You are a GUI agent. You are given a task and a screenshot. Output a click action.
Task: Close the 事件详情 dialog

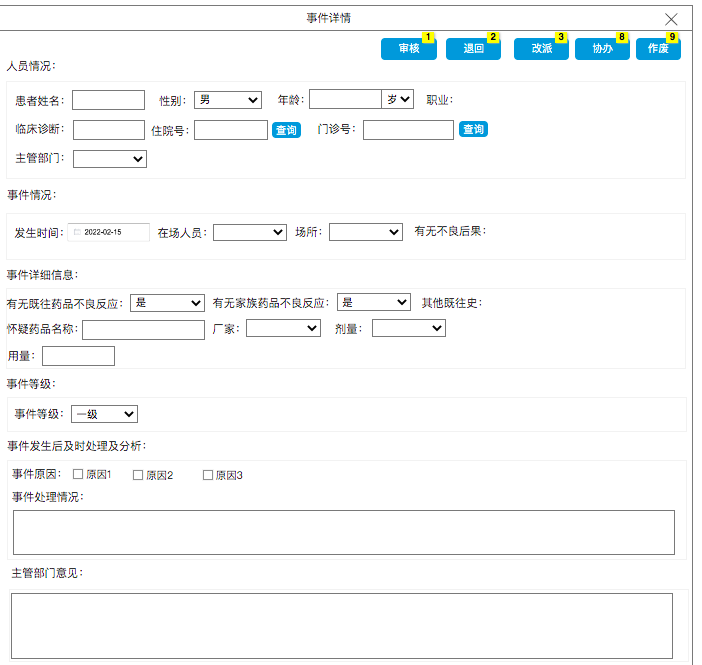[x=671, y=19]
